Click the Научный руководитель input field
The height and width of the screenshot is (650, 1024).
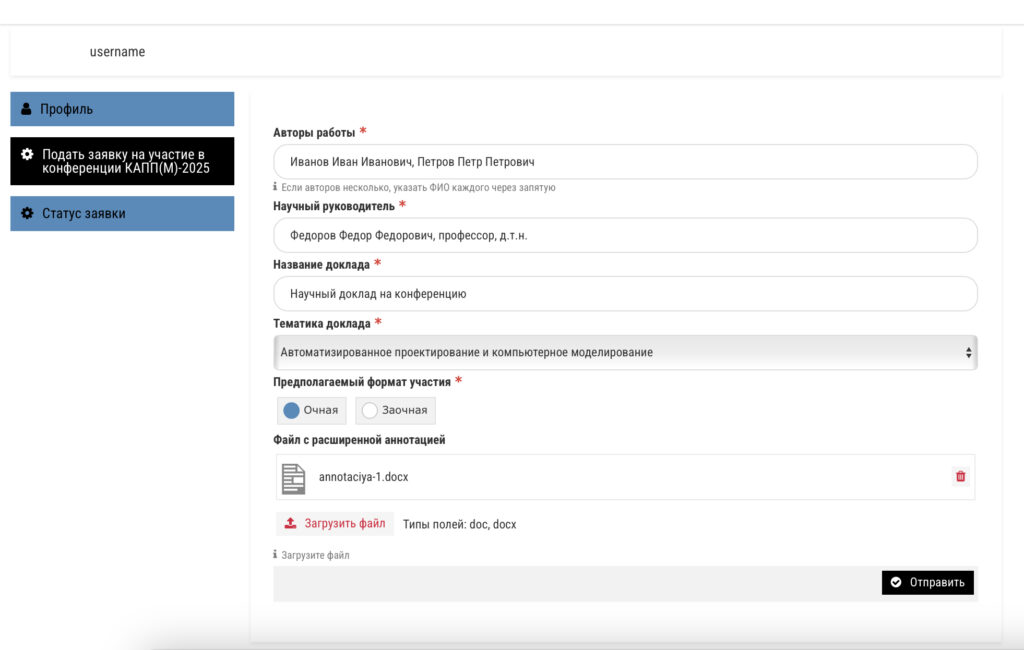(x=625, y=235)
